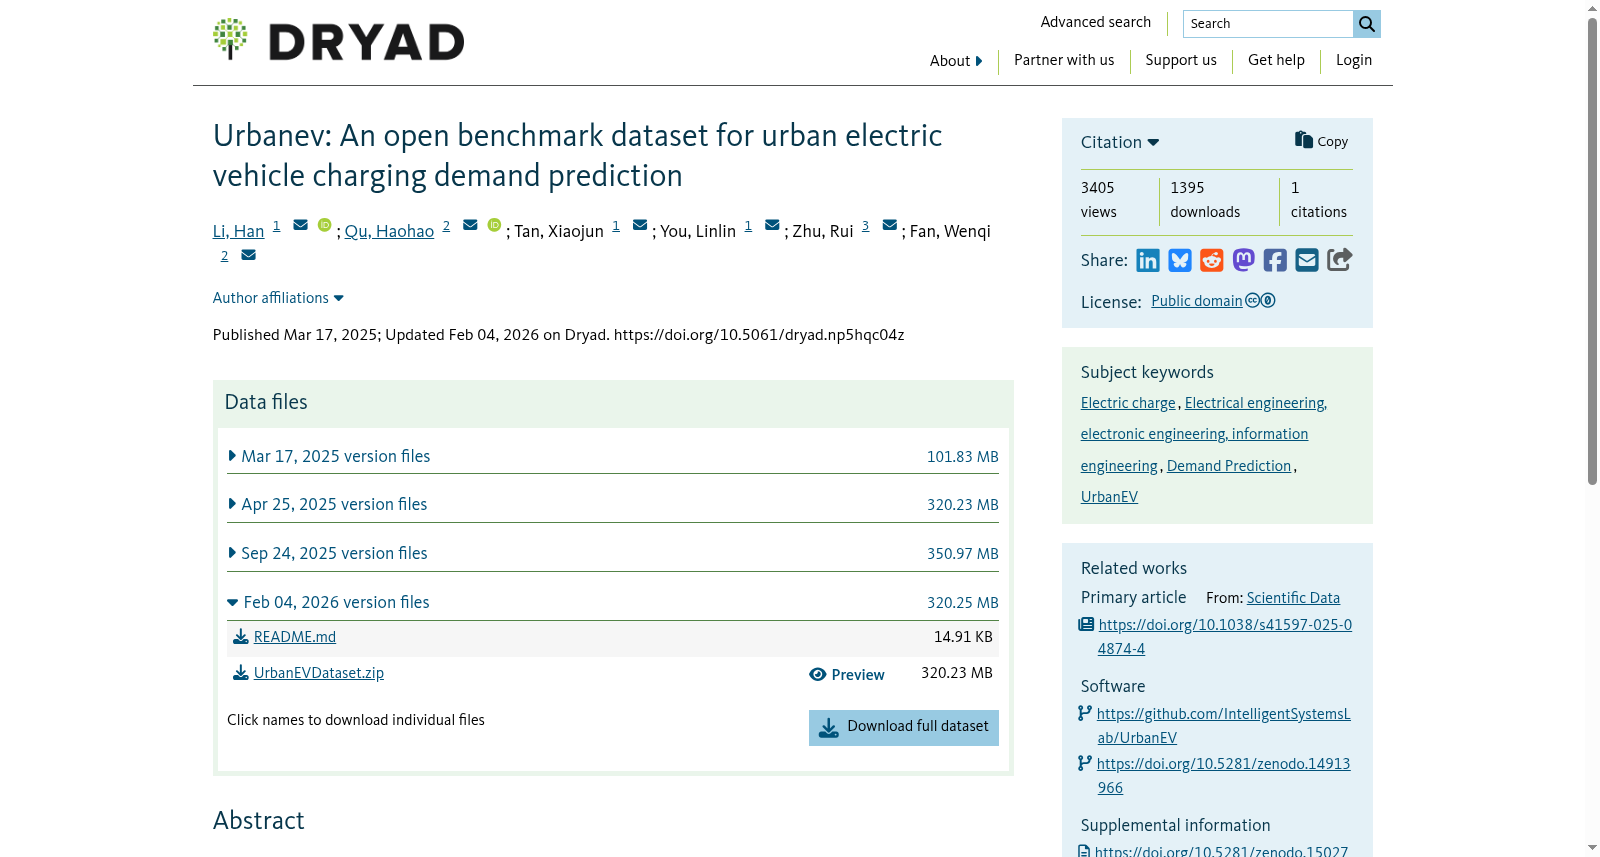Image resolution: width=1600 pixels, height=857 pixels.
Task: Open Tan, Xiaojun affiliation footnote 1
Action: coord(616,226)
